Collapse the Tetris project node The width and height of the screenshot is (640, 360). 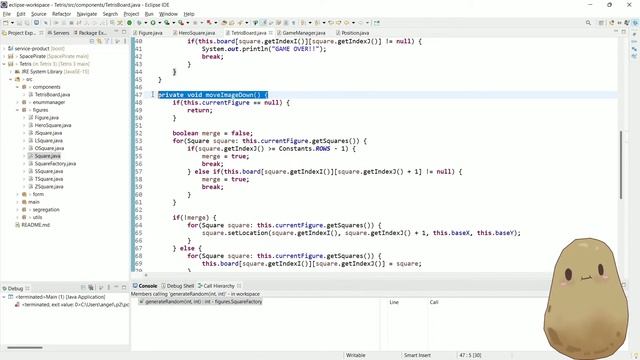[4, 64]
